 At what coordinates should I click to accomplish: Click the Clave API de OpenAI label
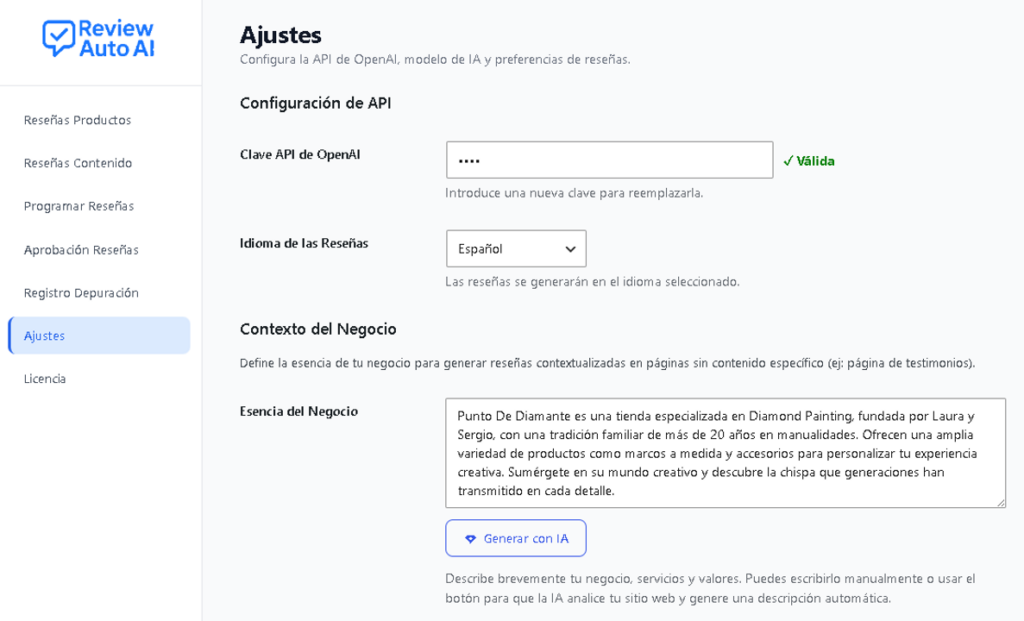click(300, 155)
